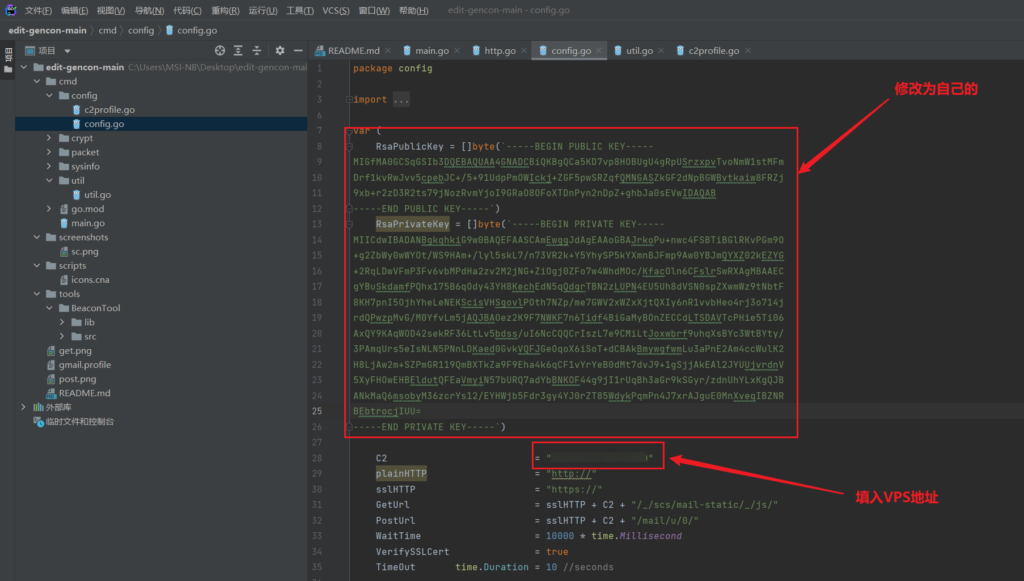Click the expand all icon in project panel

pos(238,50)
